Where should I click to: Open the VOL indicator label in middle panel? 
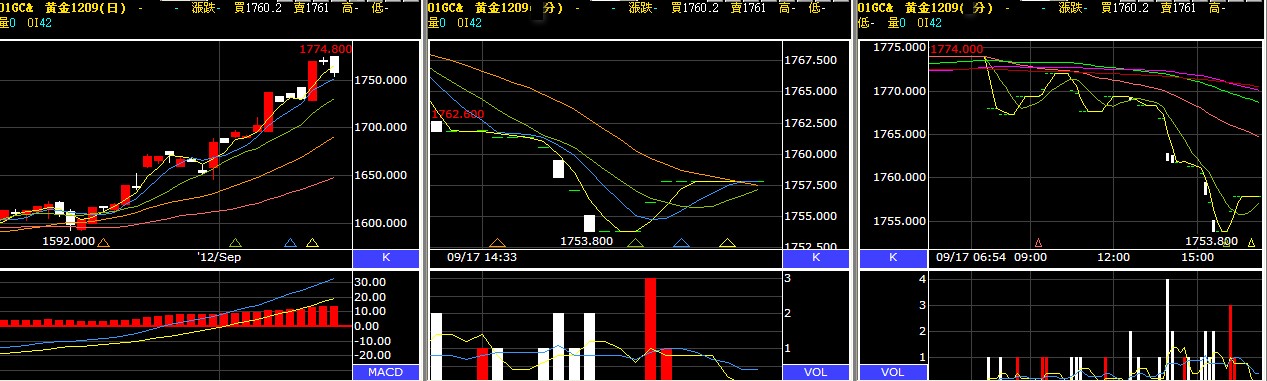click(815, 373)
